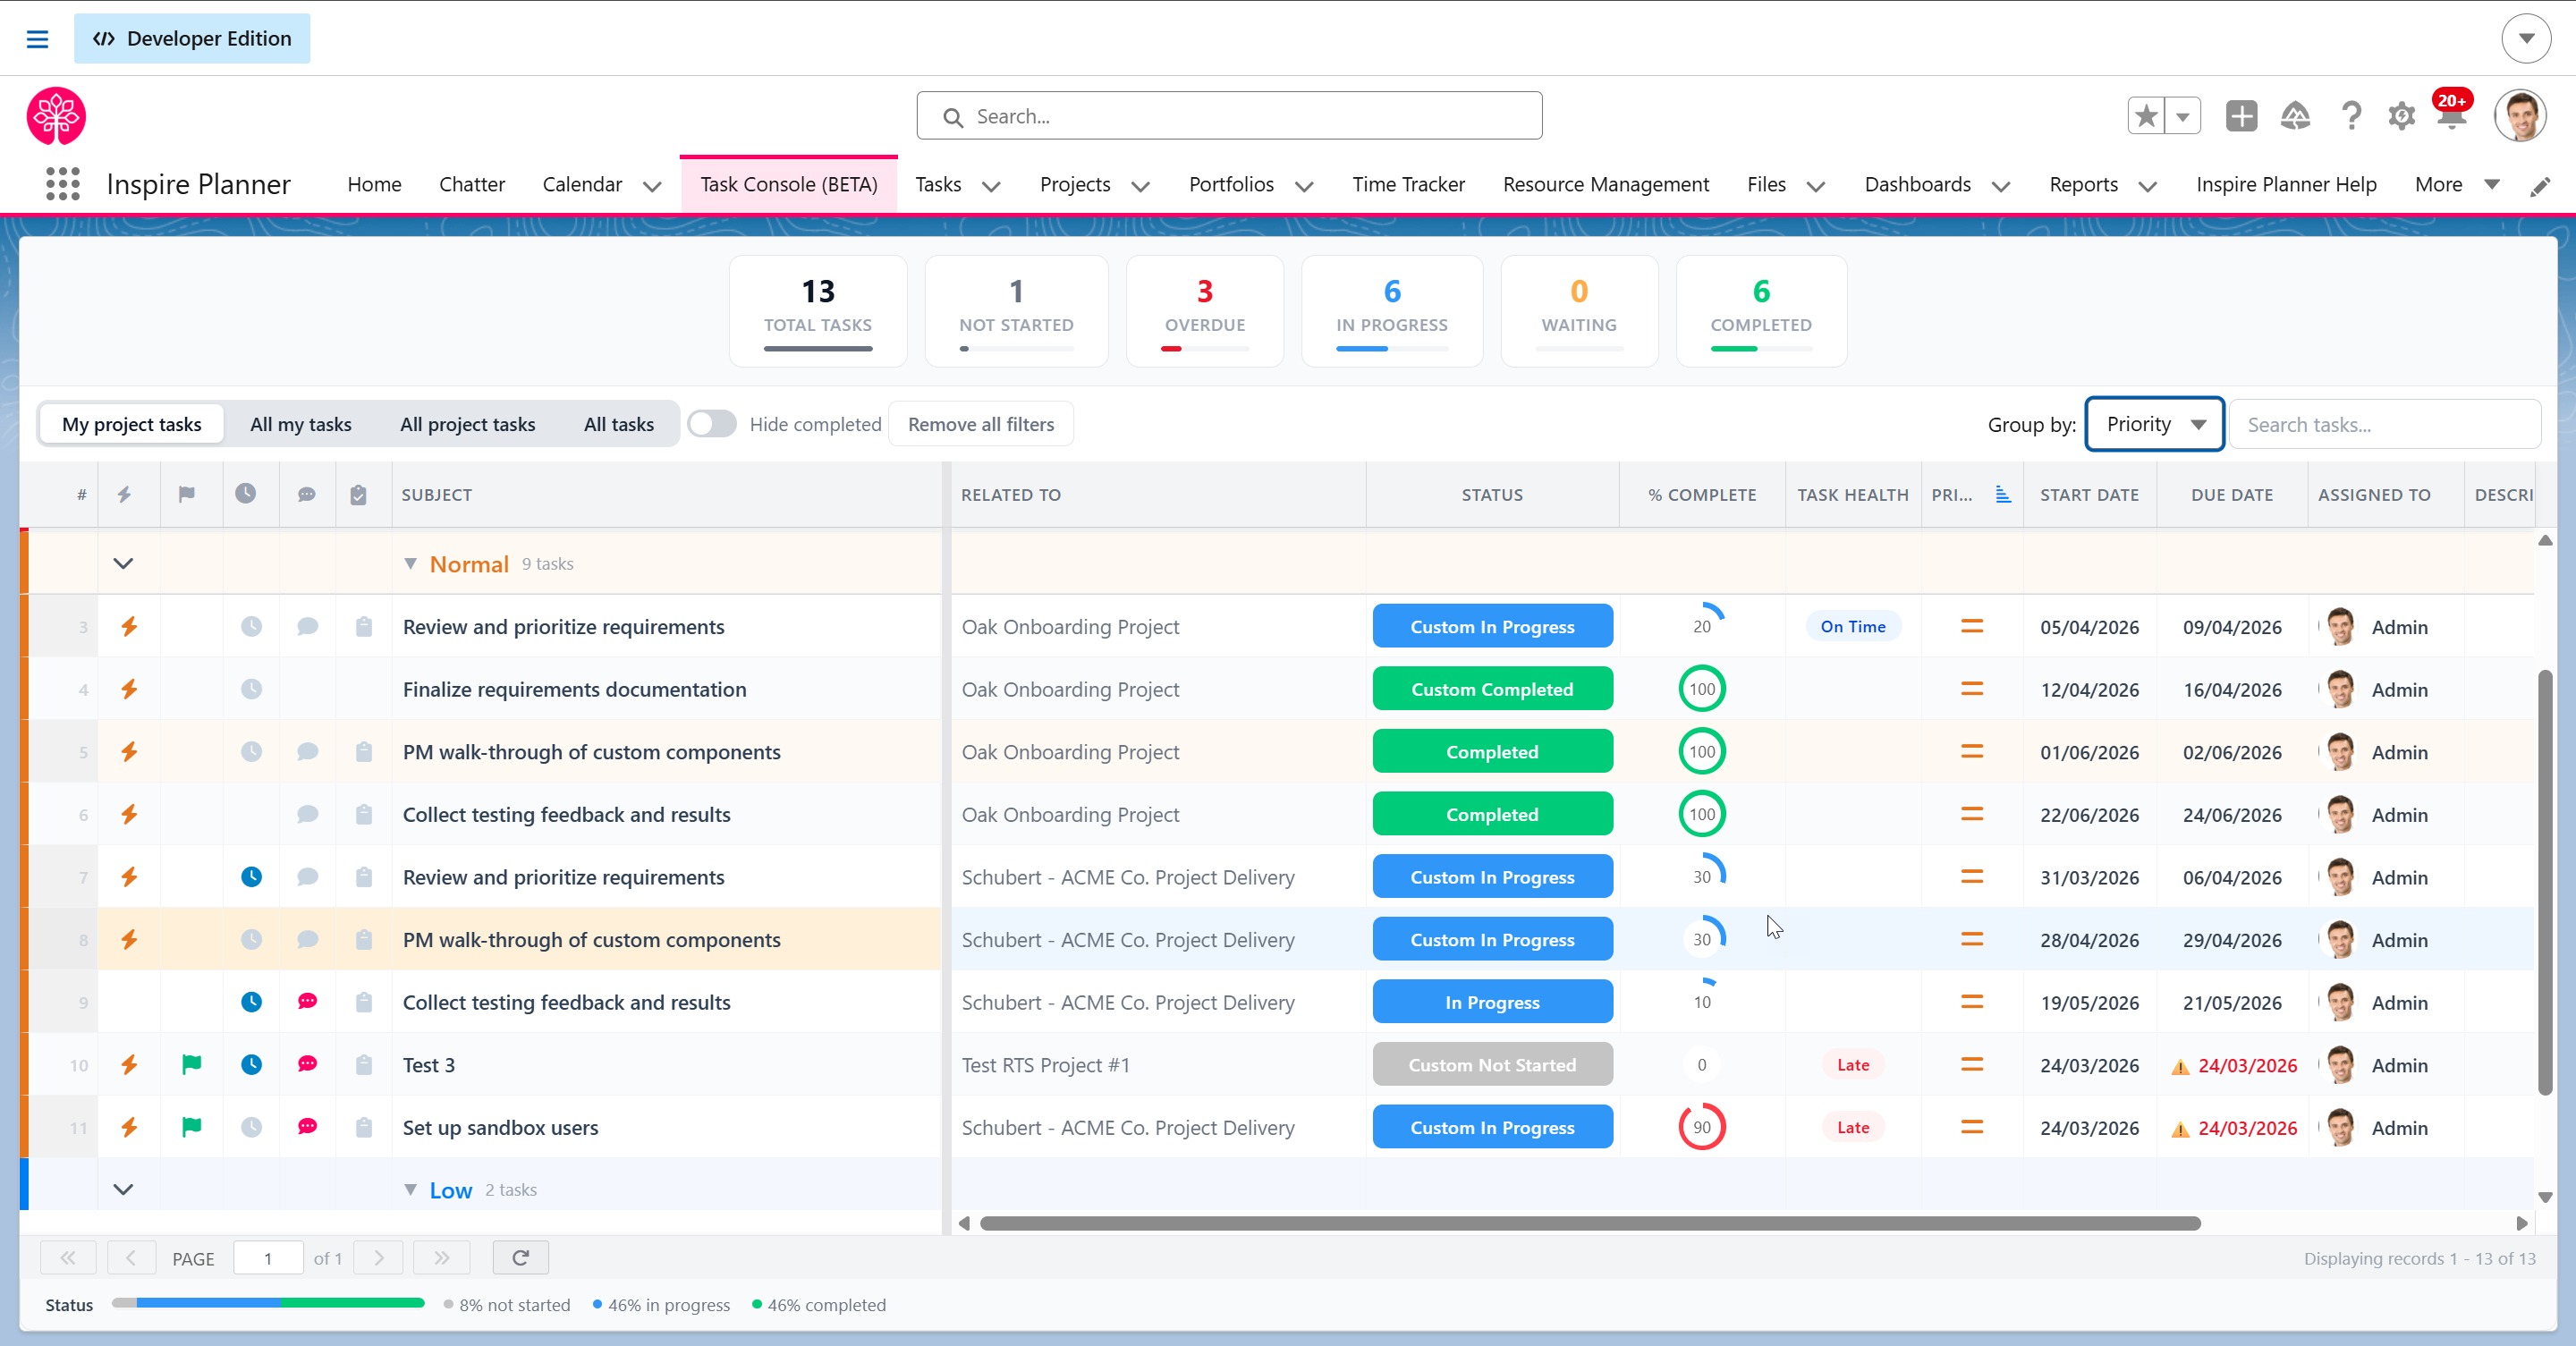Screen dimensions: 2576x1346
Task: Click lightning bolt on Finalize requirements documentation row
Action: pos(129,689)
